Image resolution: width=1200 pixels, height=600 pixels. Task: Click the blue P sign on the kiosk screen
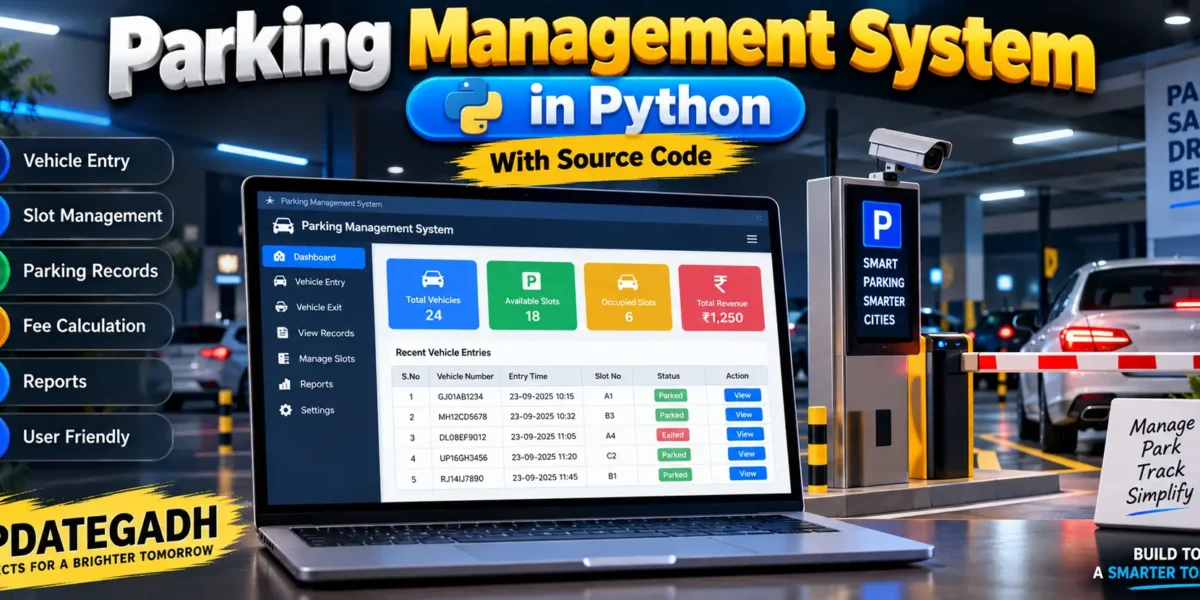[x=881, y=224]
